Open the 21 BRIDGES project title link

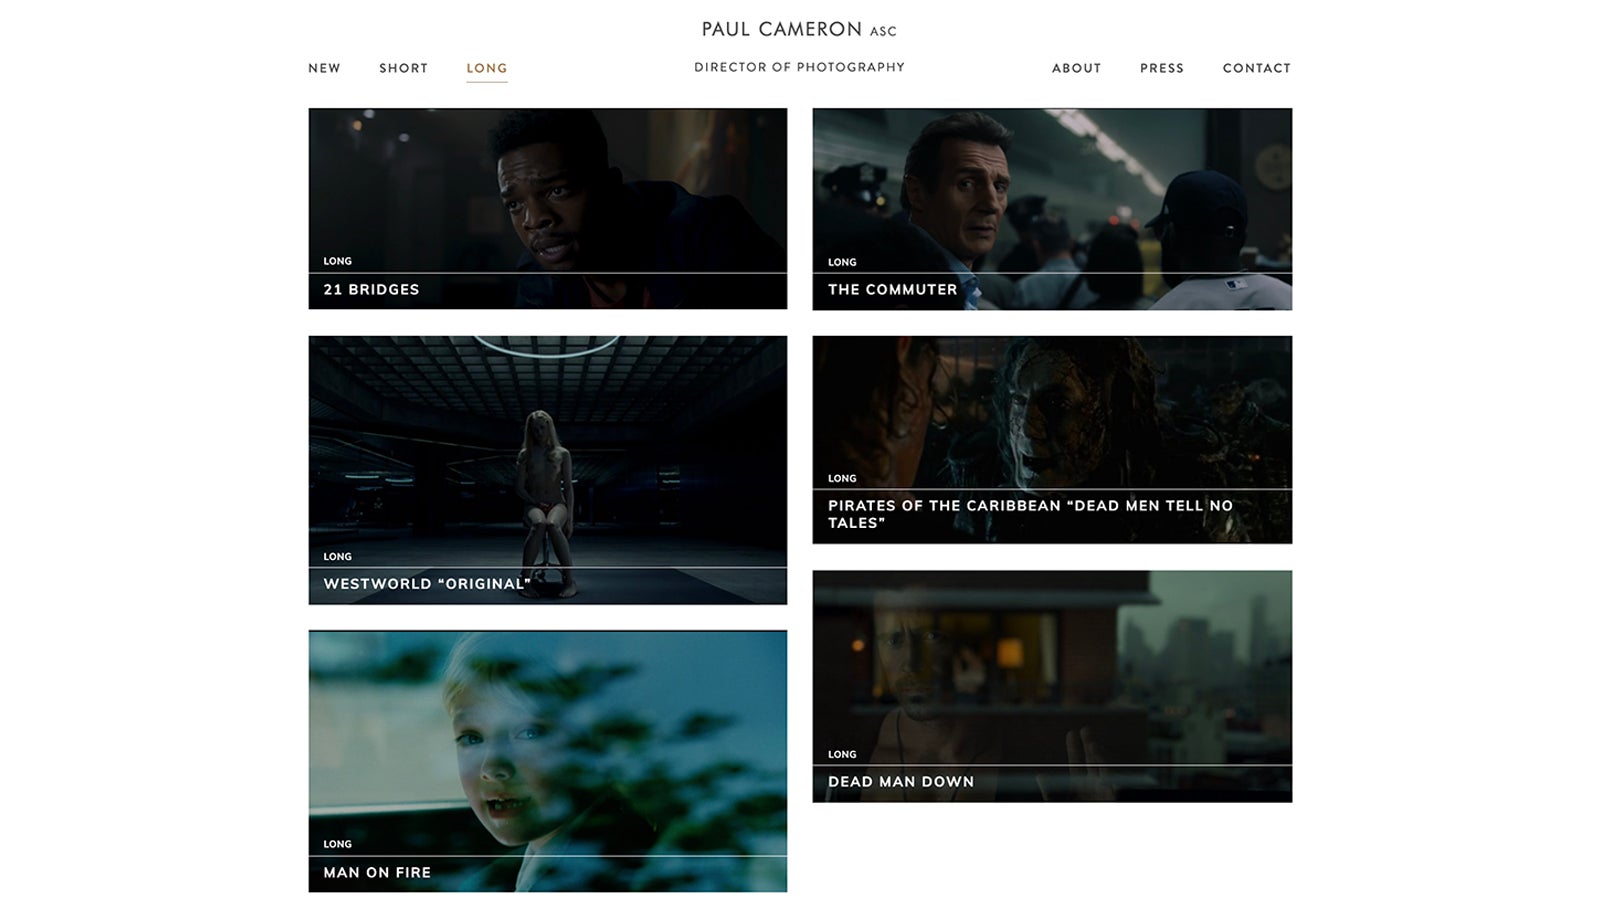[371, 290]
